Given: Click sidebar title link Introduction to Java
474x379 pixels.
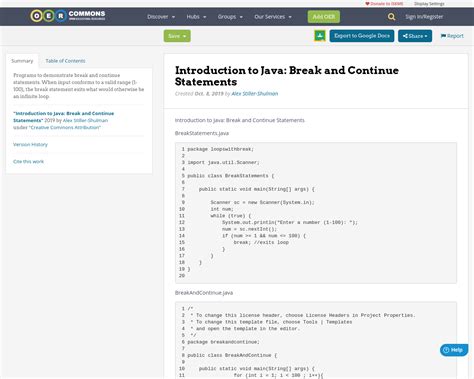Looking at the screenshot, I should (x=63, y=117).
